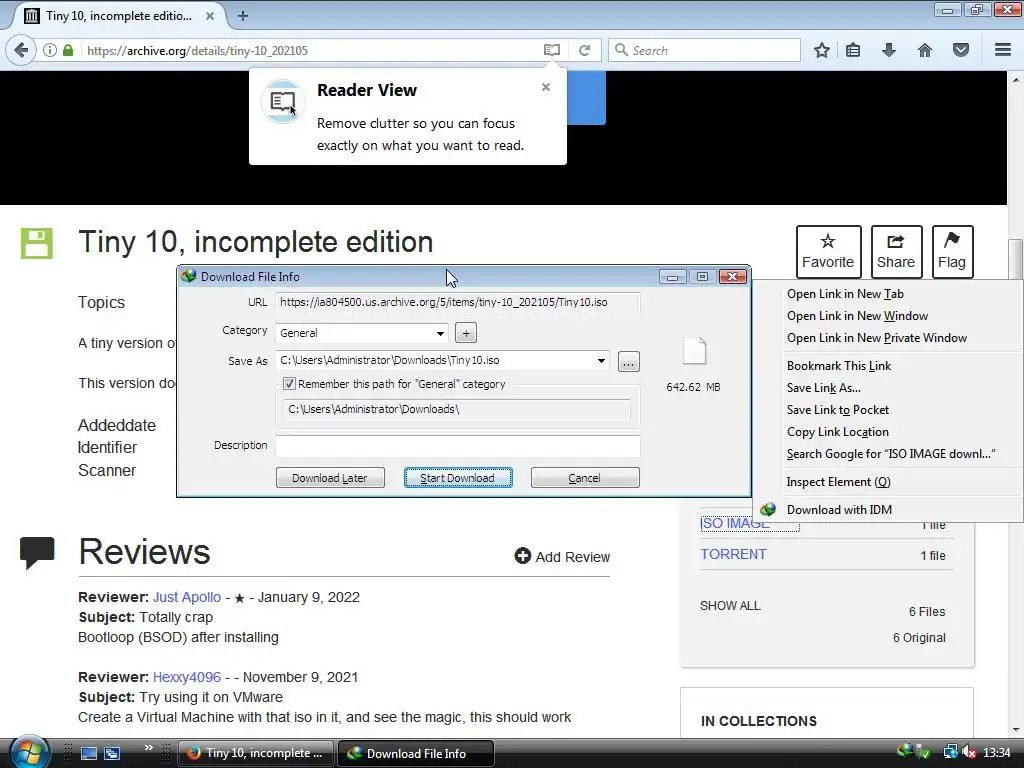Click the taskbar clock 13:34
The width and height of the screenshot is (1024, 768).
pyautogui.click(x=997, y=753)
